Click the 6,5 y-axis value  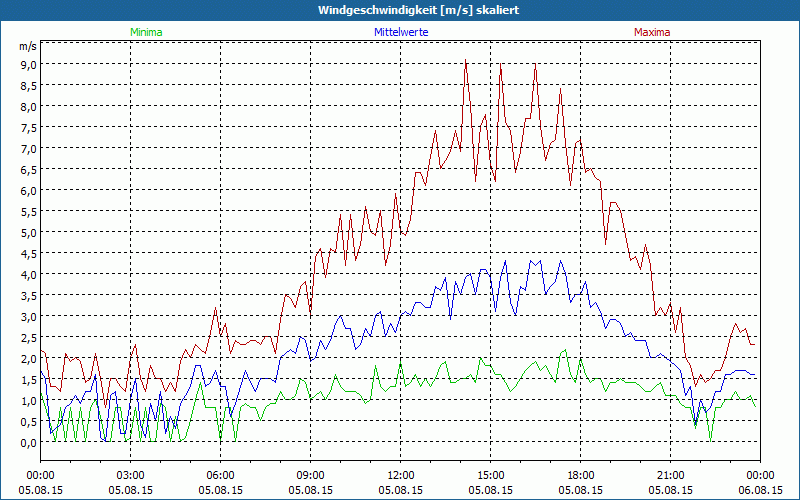coord(28,169)
